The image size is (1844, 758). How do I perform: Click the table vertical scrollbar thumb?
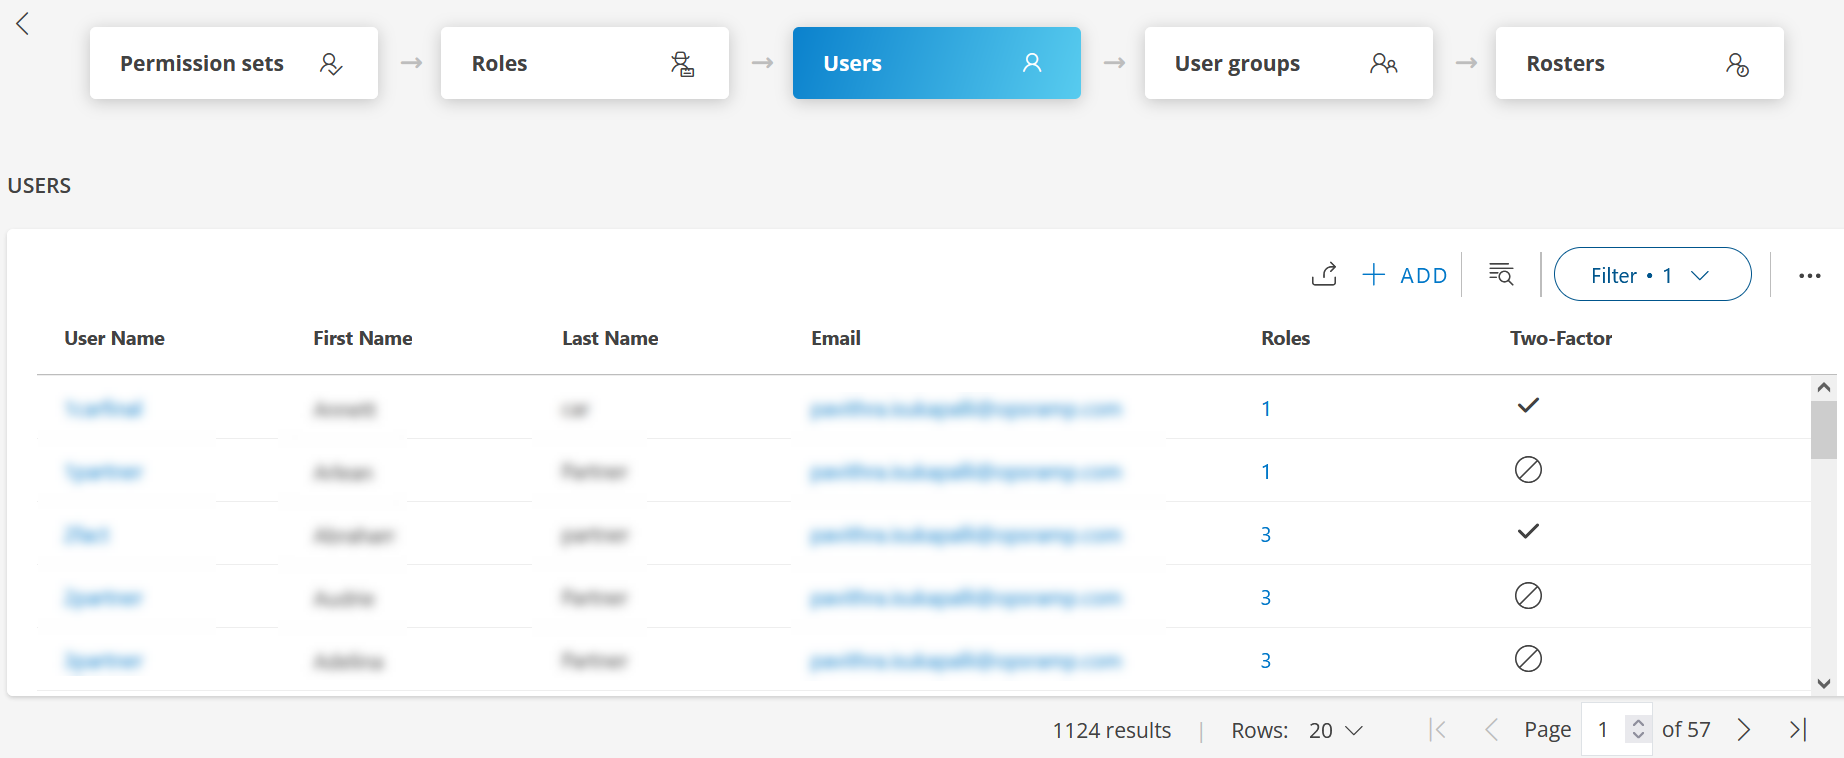pos(1824,429)
